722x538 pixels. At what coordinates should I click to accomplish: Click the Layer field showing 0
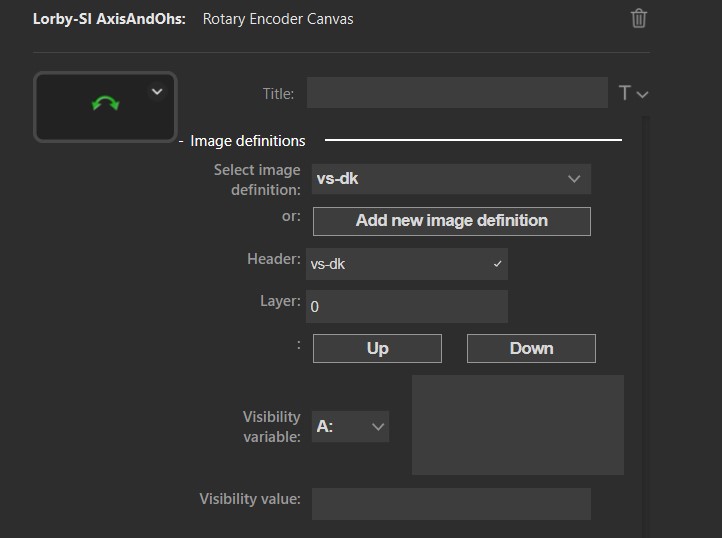[x=407, y=306]
